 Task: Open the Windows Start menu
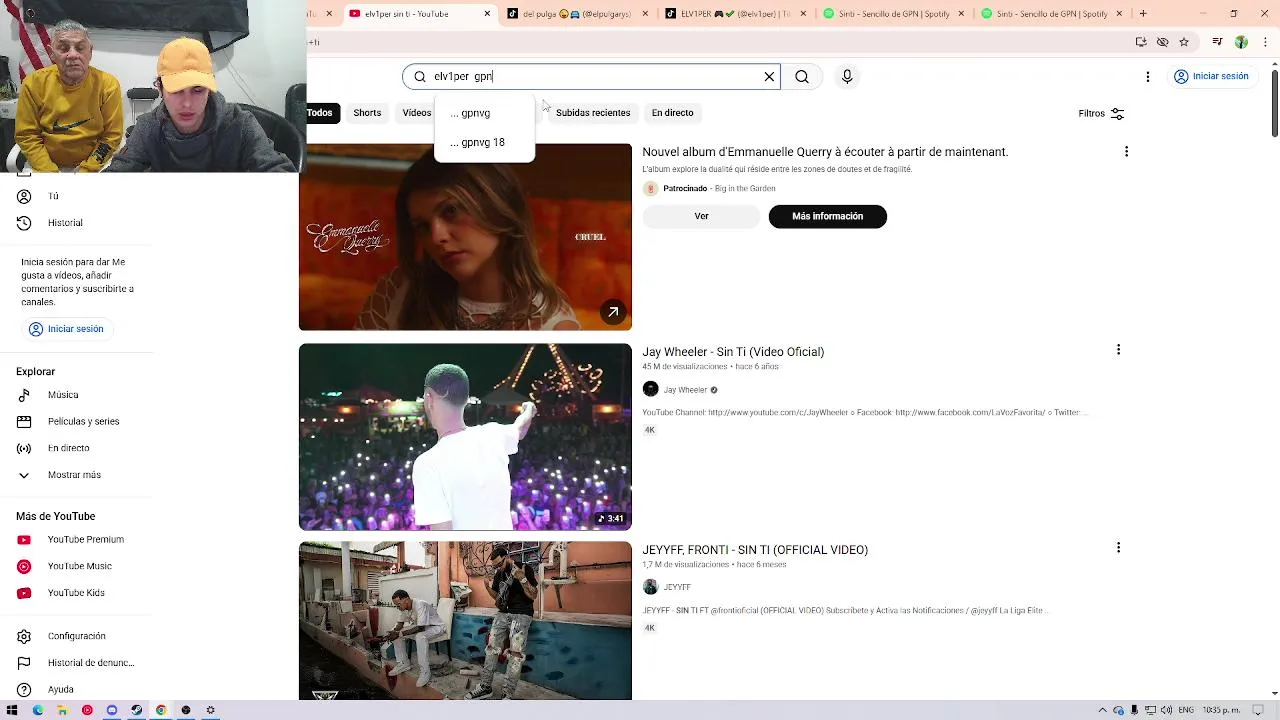(12, 710)
